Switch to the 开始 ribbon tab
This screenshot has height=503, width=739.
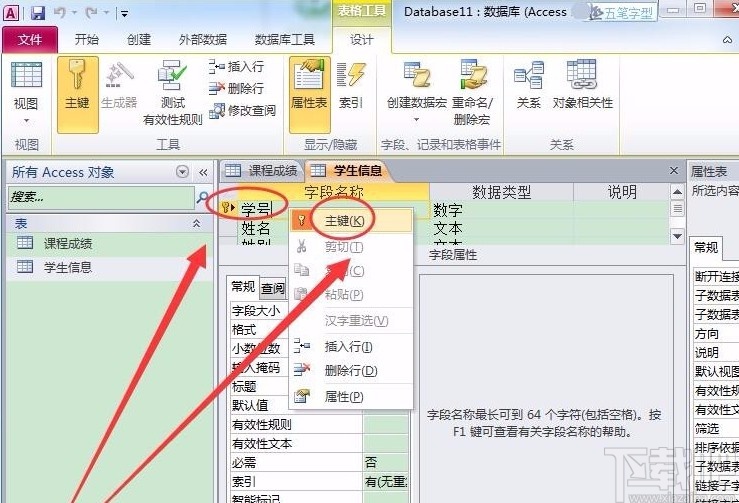pos(87,40)
